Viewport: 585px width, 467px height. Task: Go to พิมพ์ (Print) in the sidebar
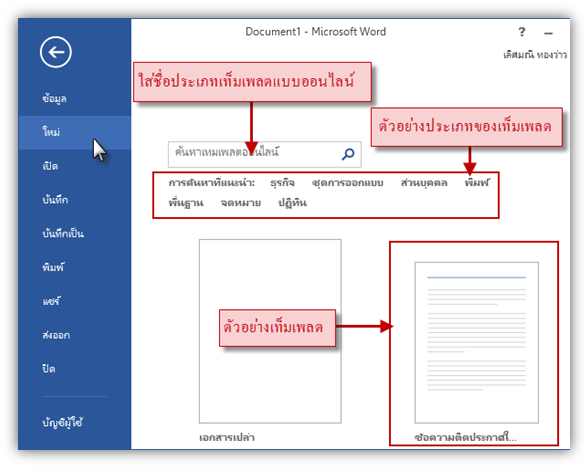(53, 267)
